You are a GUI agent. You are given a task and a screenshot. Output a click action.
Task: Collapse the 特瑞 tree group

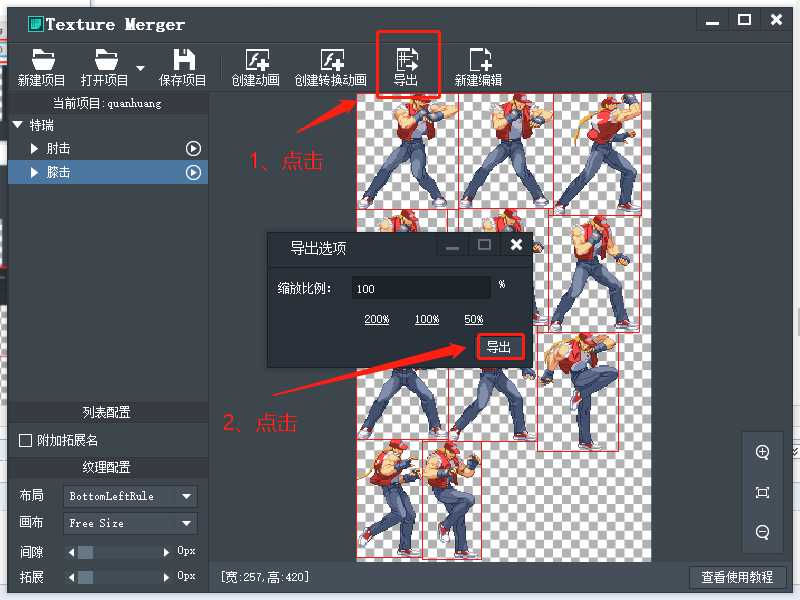[18, 124]
